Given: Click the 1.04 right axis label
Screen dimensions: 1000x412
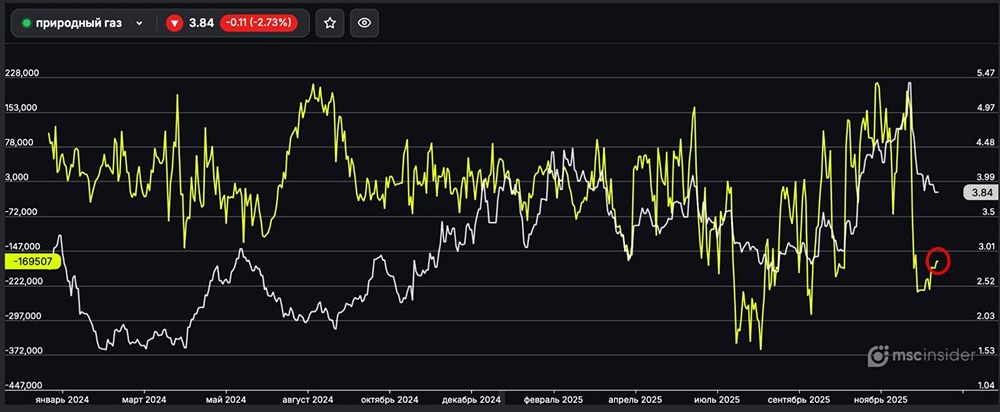Looking at the screenshot, I should point(985,386).
